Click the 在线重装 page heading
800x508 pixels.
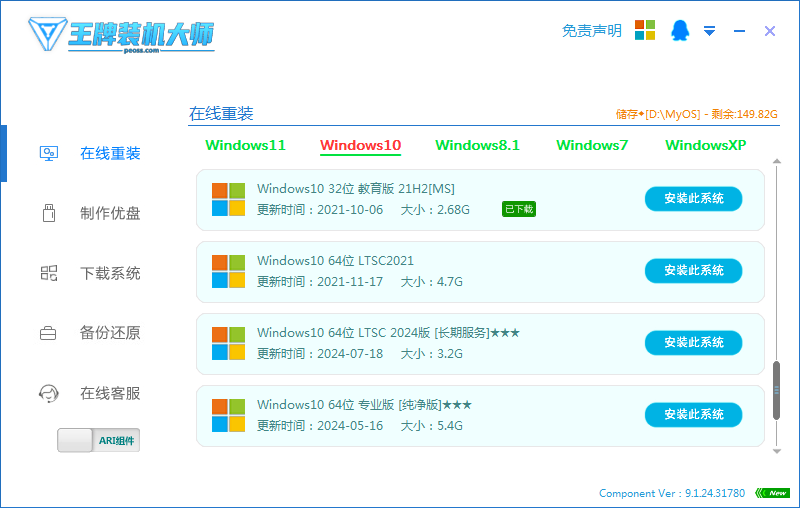(x=221, y=113)
